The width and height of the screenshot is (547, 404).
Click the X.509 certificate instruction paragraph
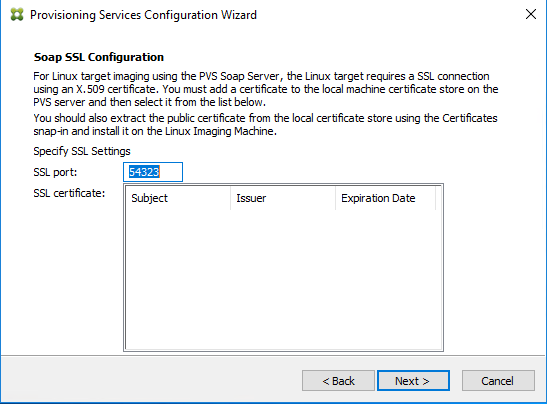pos(265,89)
